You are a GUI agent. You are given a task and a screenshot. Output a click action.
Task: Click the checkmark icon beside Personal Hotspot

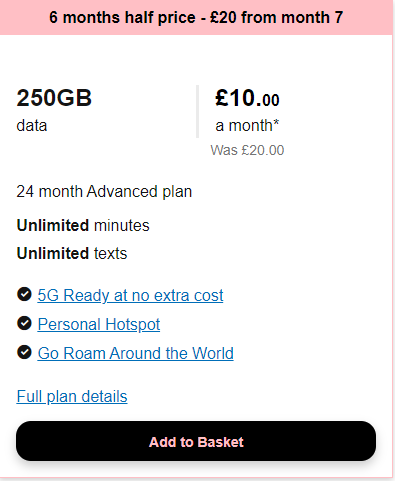tap(24, 323)
